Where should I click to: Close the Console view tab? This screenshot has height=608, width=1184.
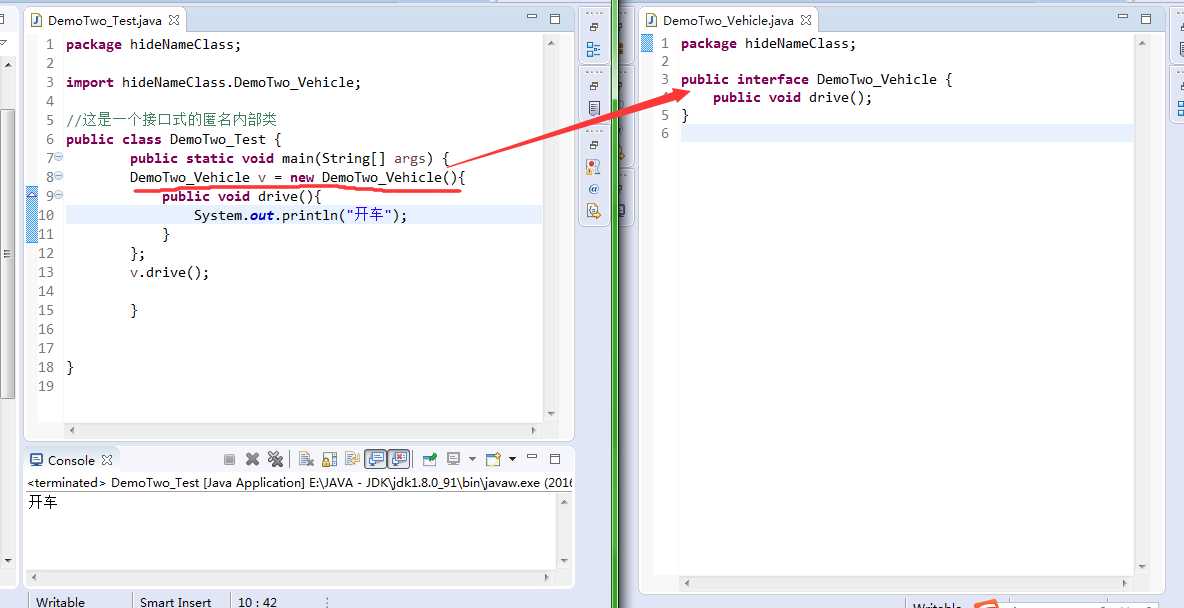tap(106, 459)
